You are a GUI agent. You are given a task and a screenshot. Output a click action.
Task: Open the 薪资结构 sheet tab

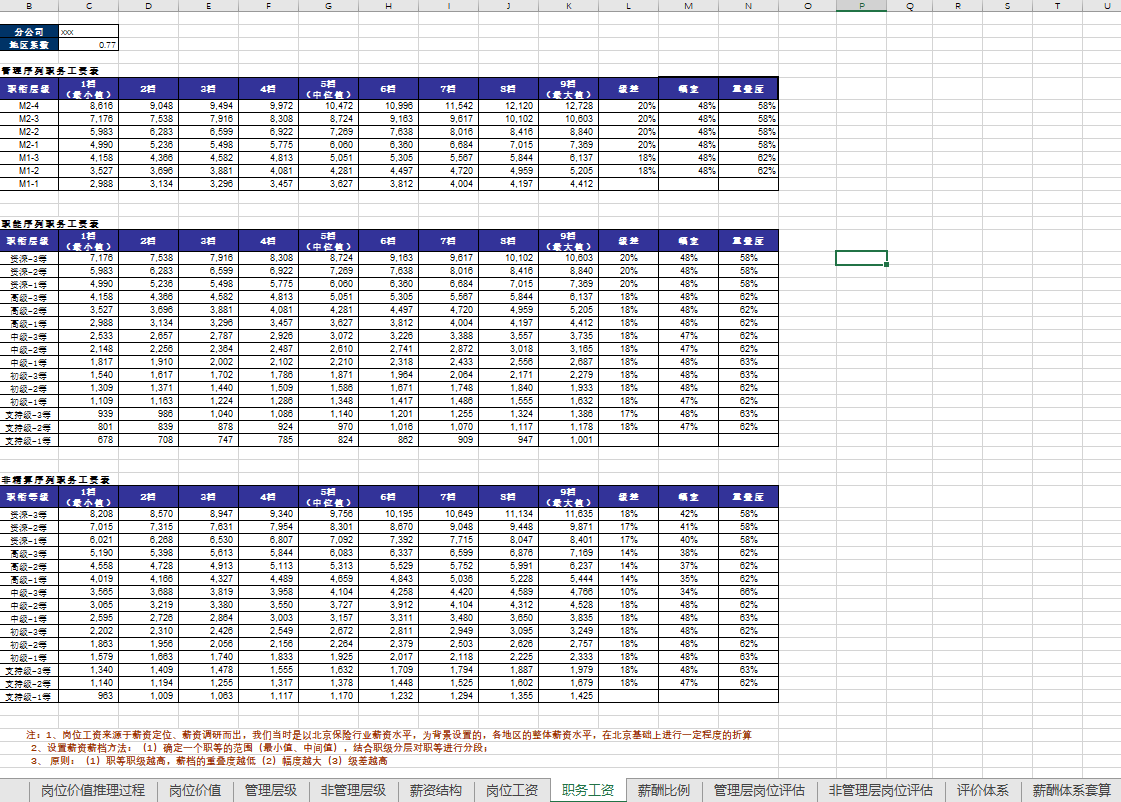[435, 790]
